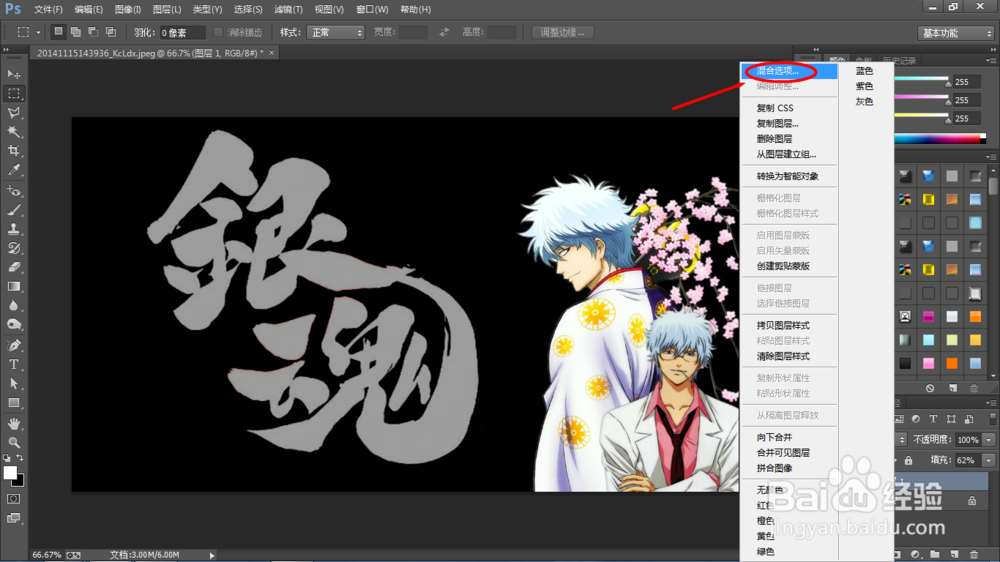Click delete layer trash icon at Layers bottom
The width and height of the screenshot is (1000, 562).
(x=974, y=554)
